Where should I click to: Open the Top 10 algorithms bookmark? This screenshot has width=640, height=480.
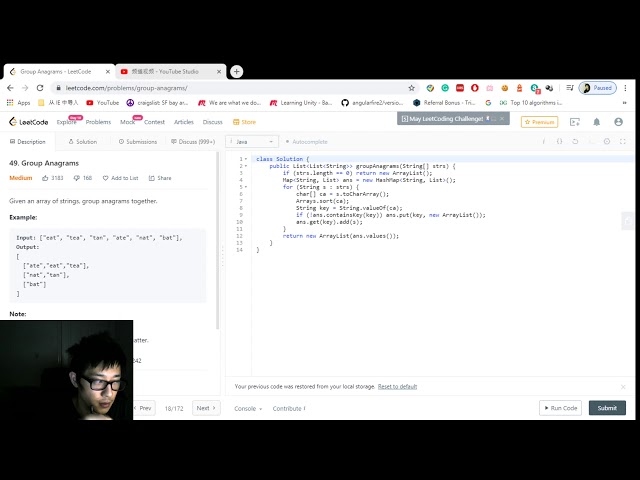[x=531, y=103]
